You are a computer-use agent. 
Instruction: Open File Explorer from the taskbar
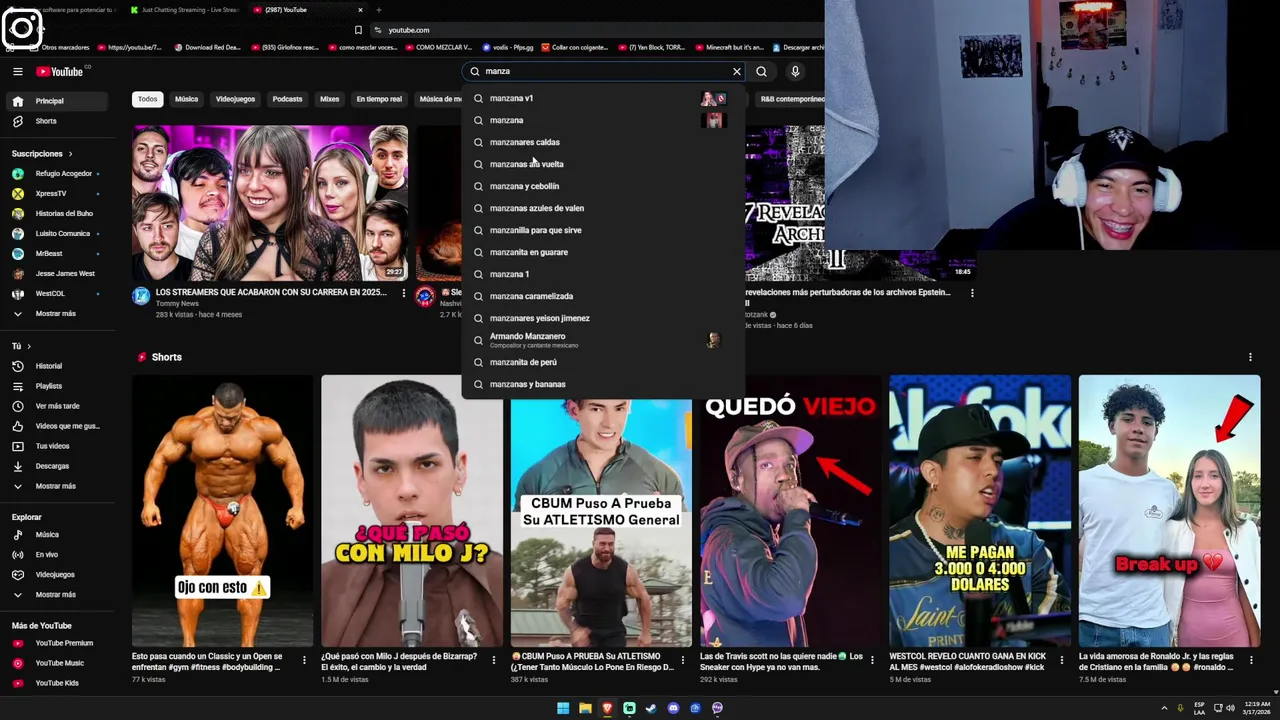tap(585, 708)
